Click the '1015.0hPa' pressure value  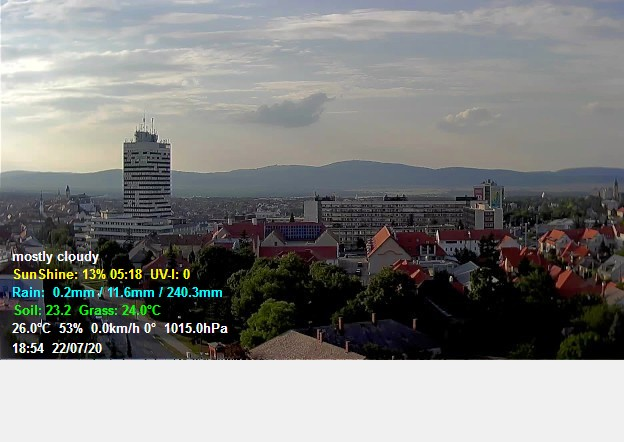click(x=196, y=329)
